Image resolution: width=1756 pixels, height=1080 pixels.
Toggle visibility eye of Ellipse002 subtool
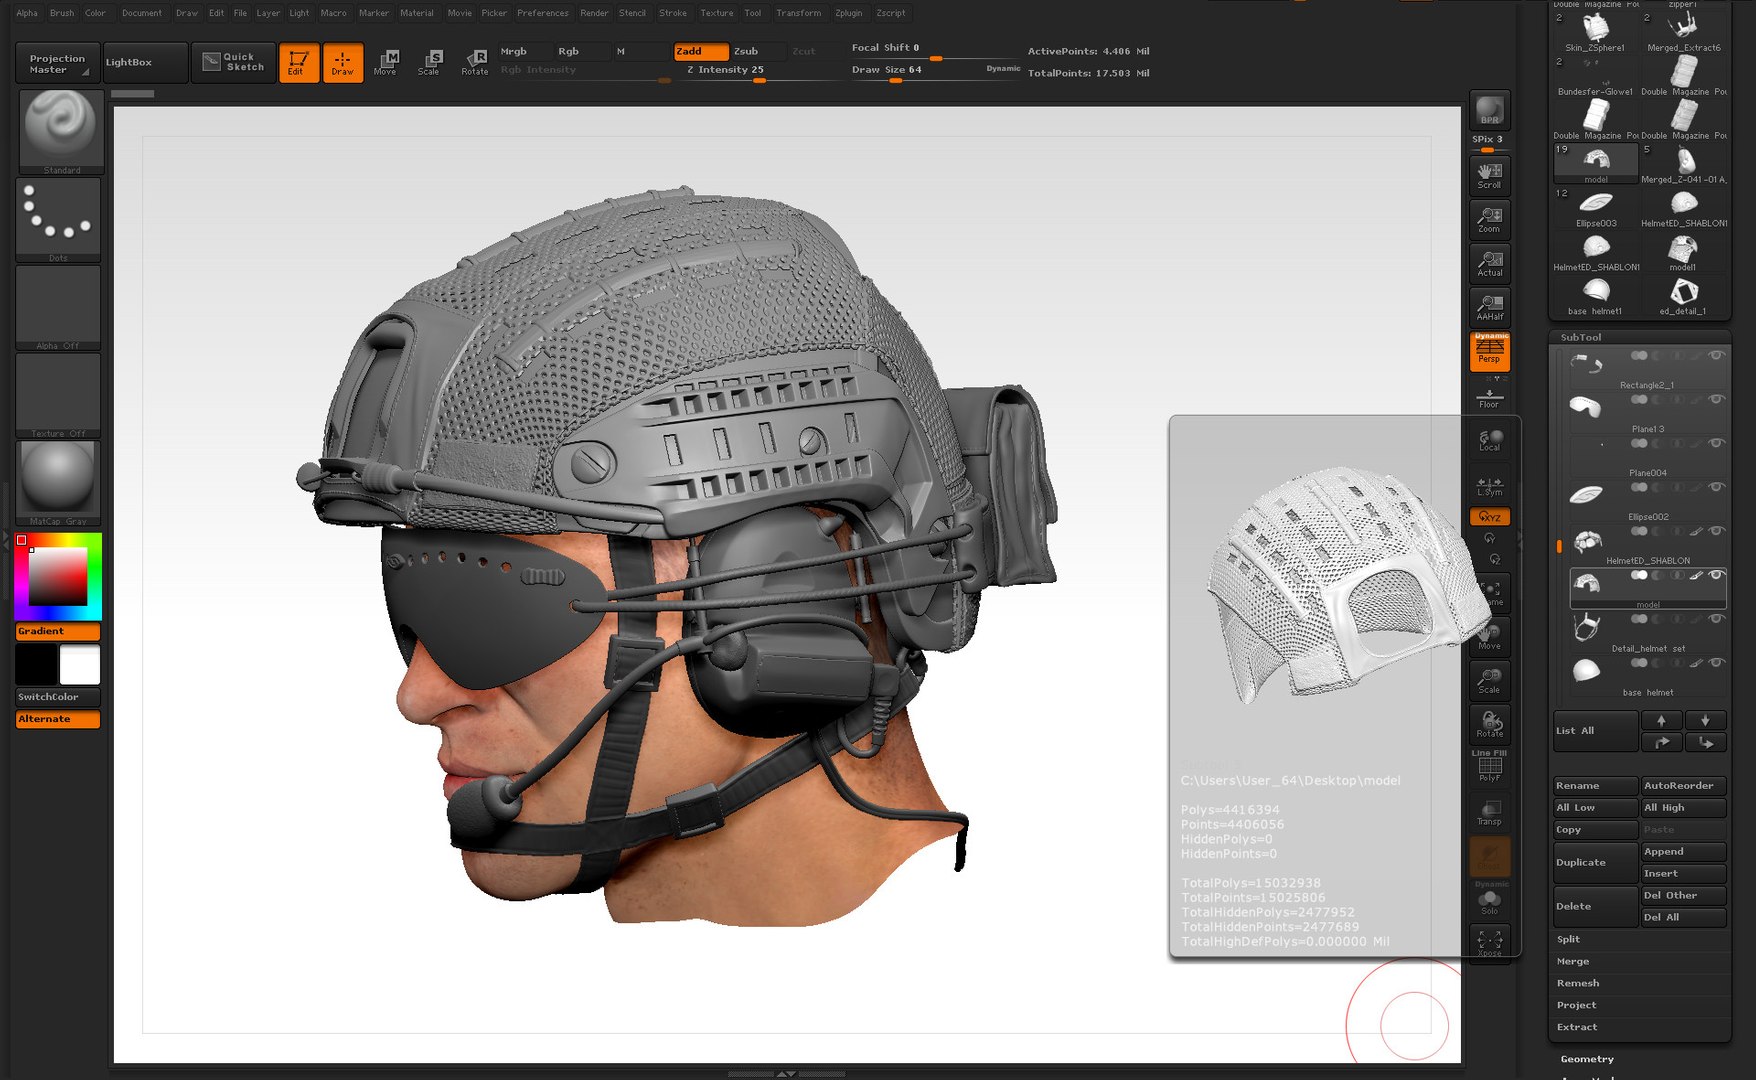(1716, 487)
